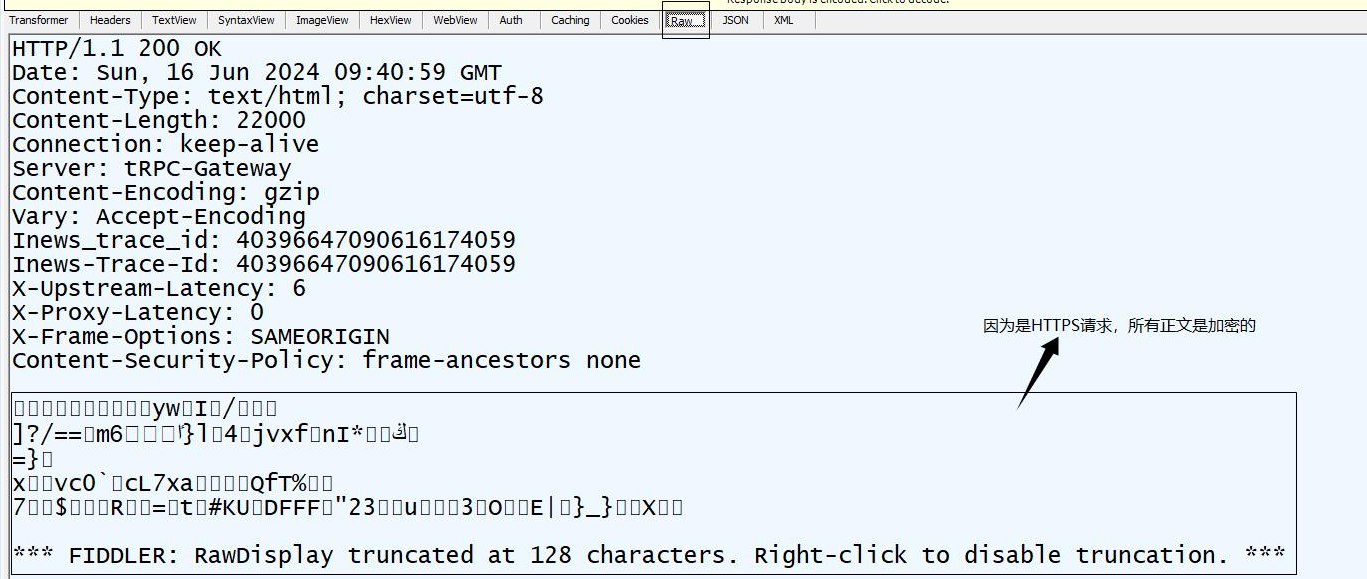Select the Raw tab
The height and width of the screenshot is (579, 1367).
click(686, 20)
